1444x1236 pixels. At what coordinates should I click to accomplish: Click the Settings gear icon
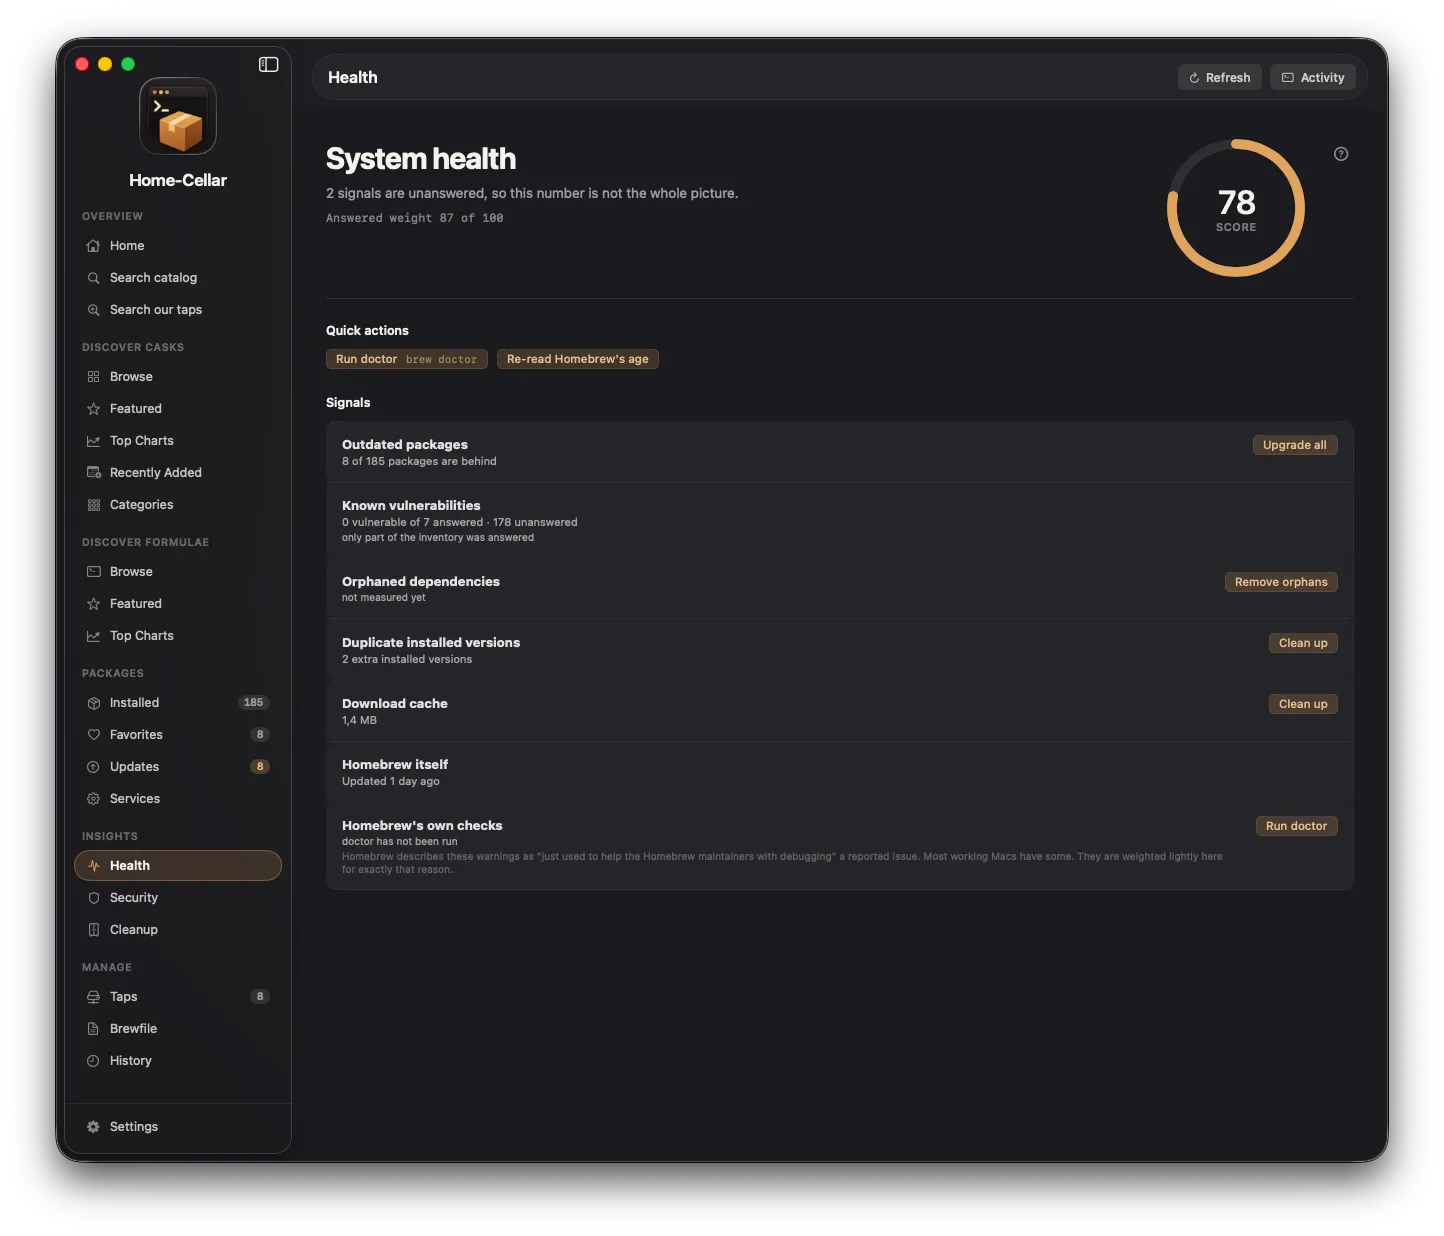[x=93, y=1127]
